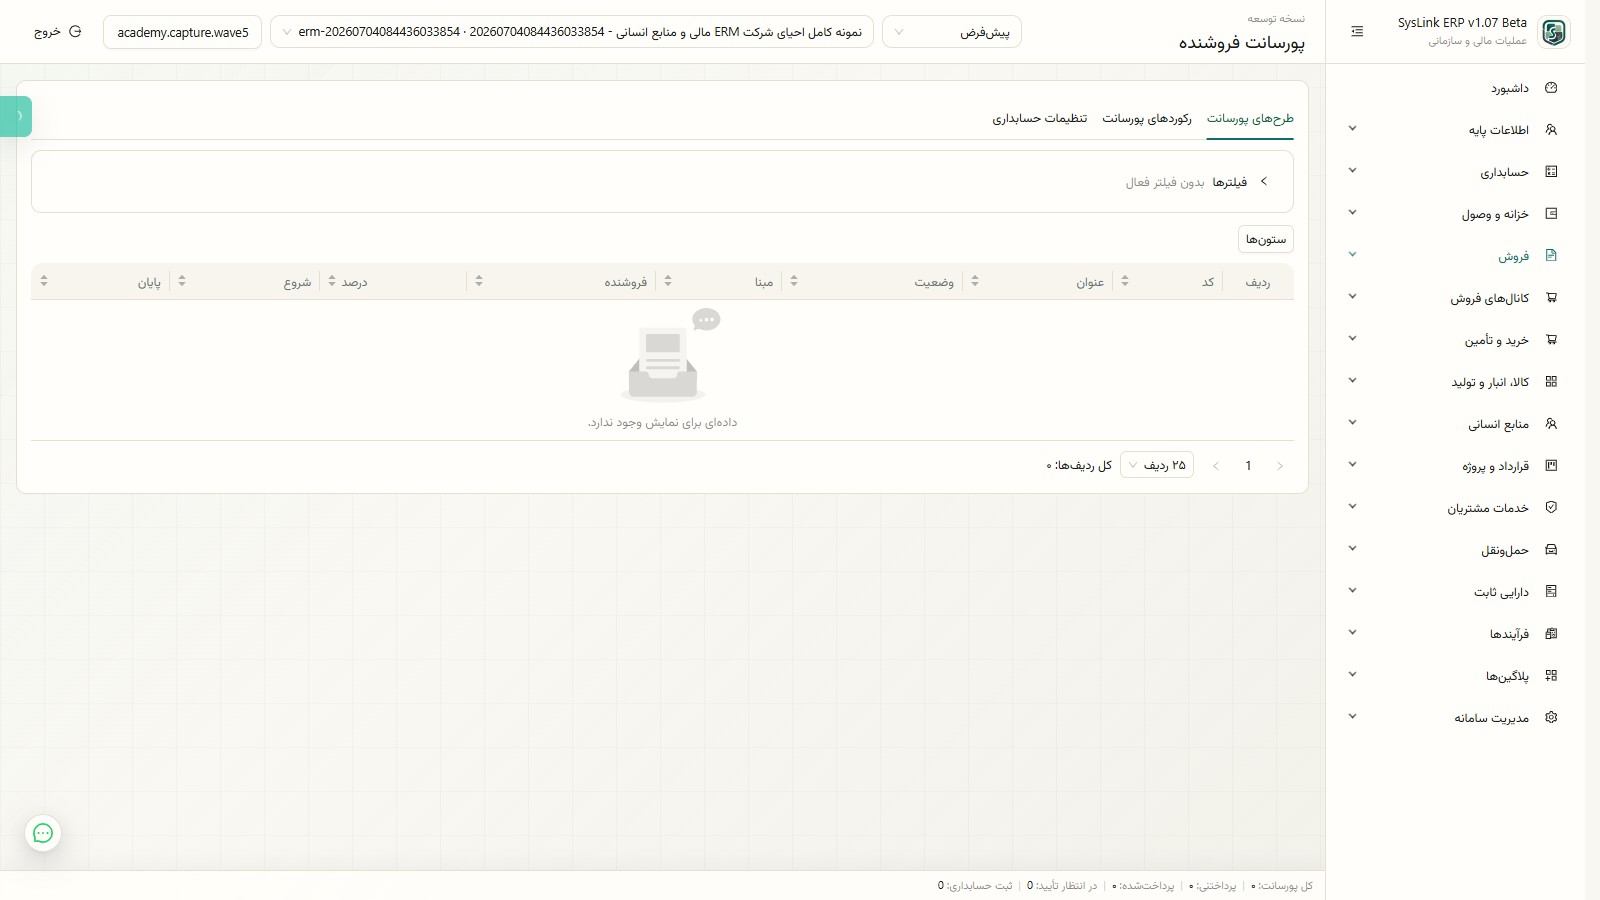Go to page 1 in pagination
This screenshot has height=900, width=1600.
1248,465
